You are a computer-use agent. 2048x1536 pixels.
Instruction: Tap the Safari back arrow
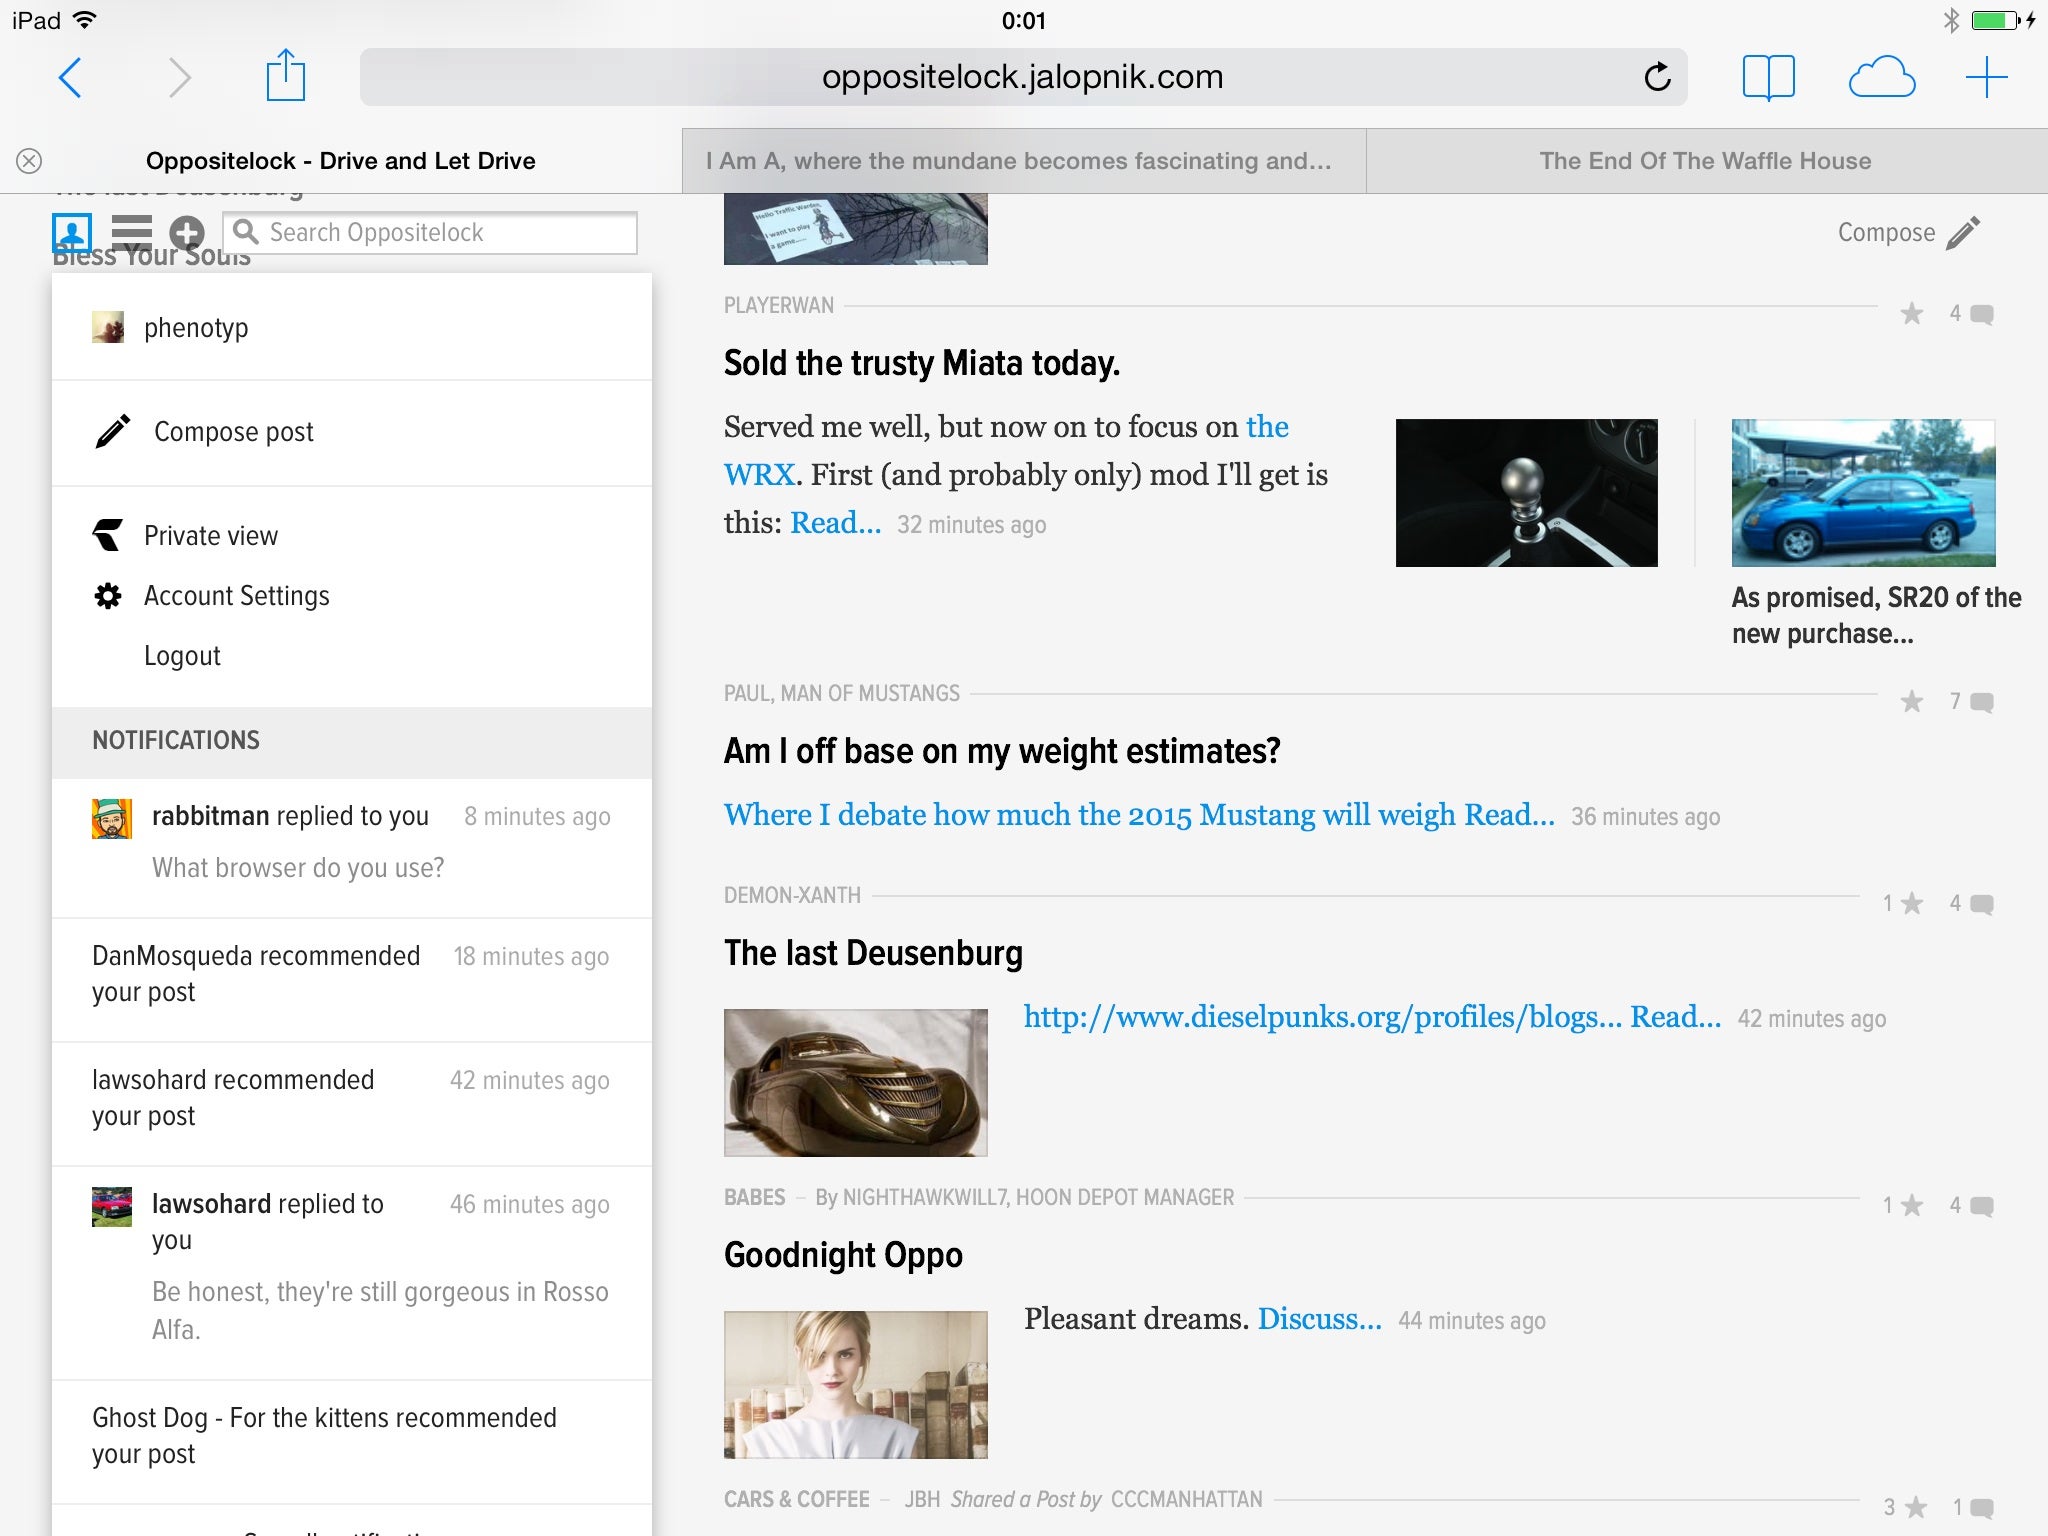70,78
